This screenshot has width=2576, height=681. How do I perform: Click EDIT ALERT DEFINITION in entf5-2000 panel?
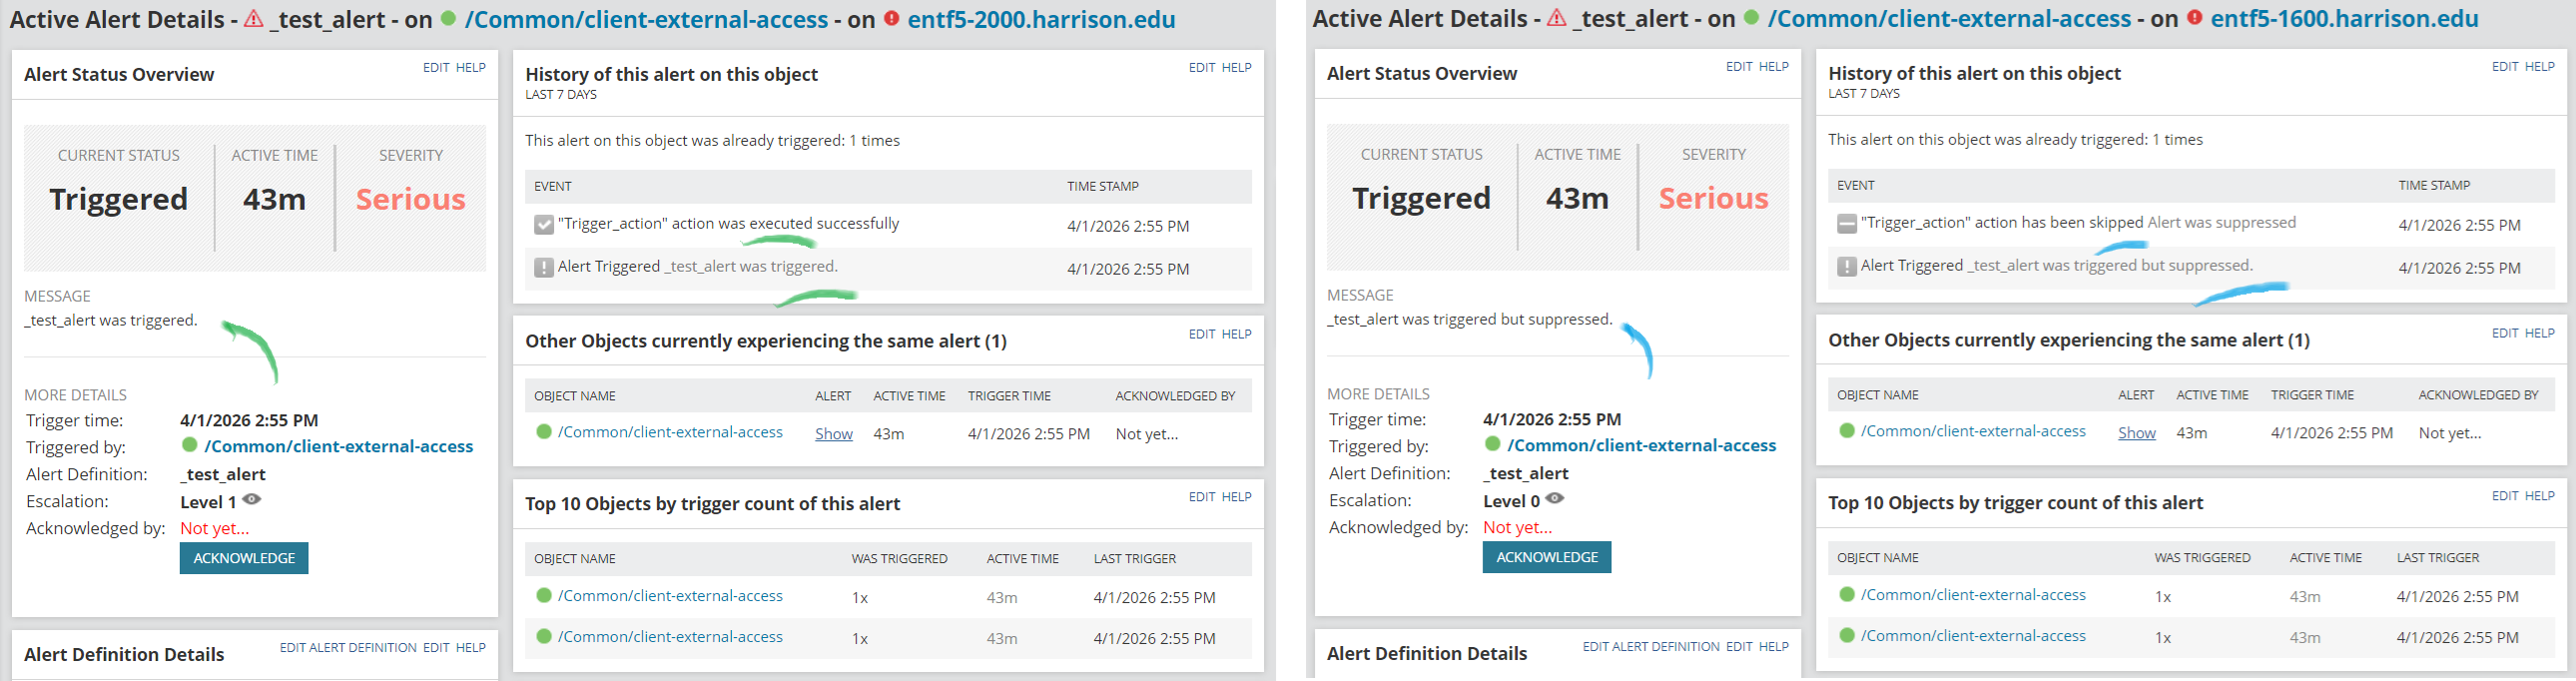point(348,648)
